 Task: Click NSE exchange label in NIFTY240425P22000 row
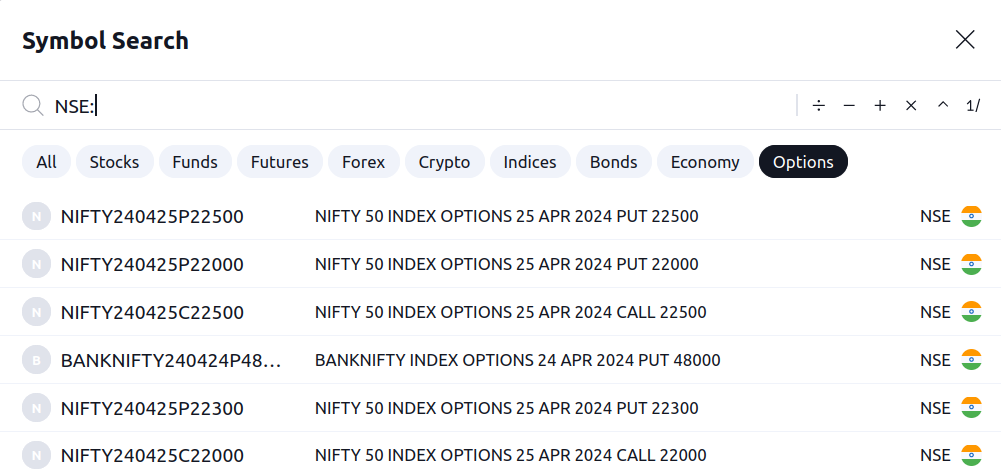coord(935,264)
